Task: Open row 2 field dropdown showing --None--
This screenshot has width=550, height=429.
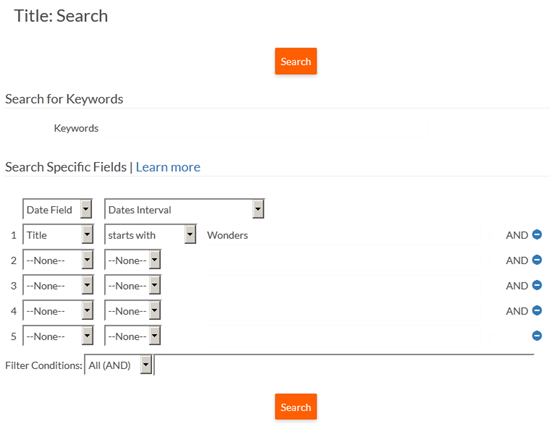Action: [58, 260]
